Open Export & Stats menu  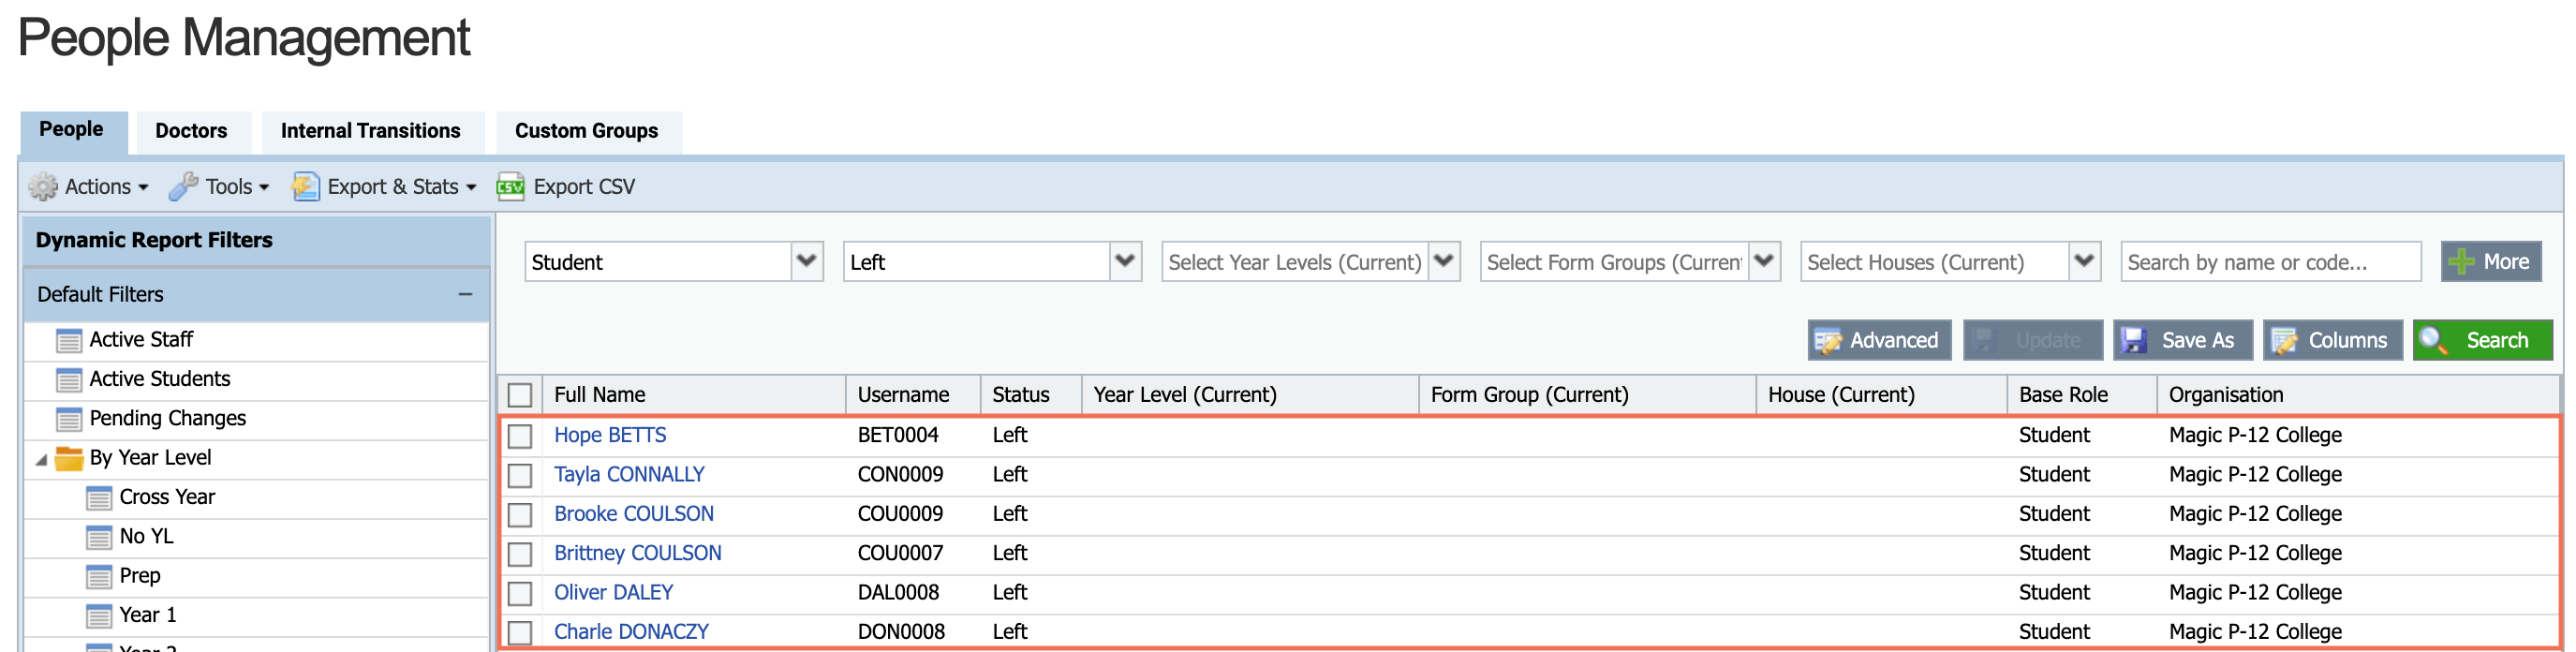384,187
